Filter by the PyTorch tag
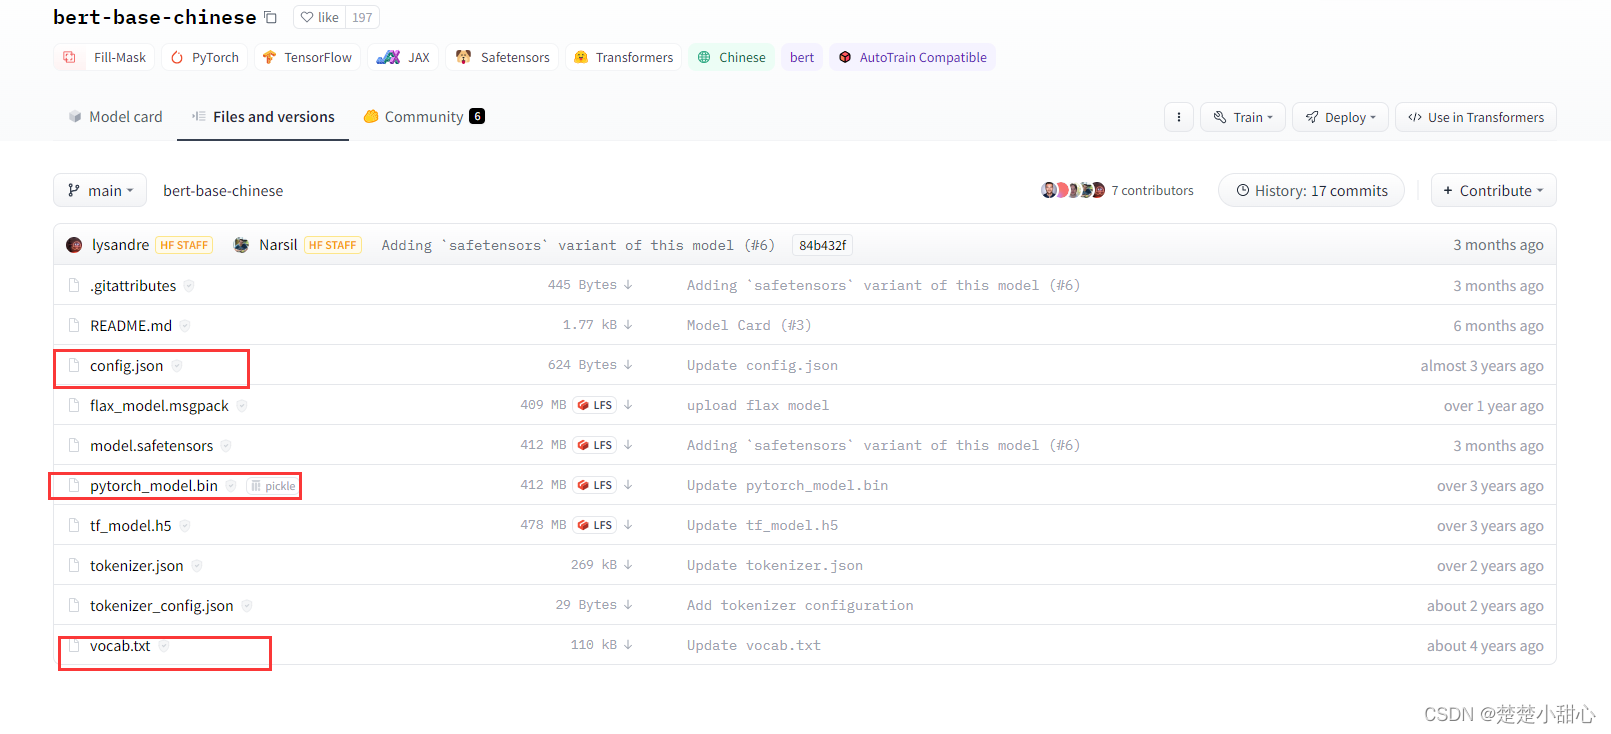Viewport: 1611px width, 734px height. pos(205,57)
